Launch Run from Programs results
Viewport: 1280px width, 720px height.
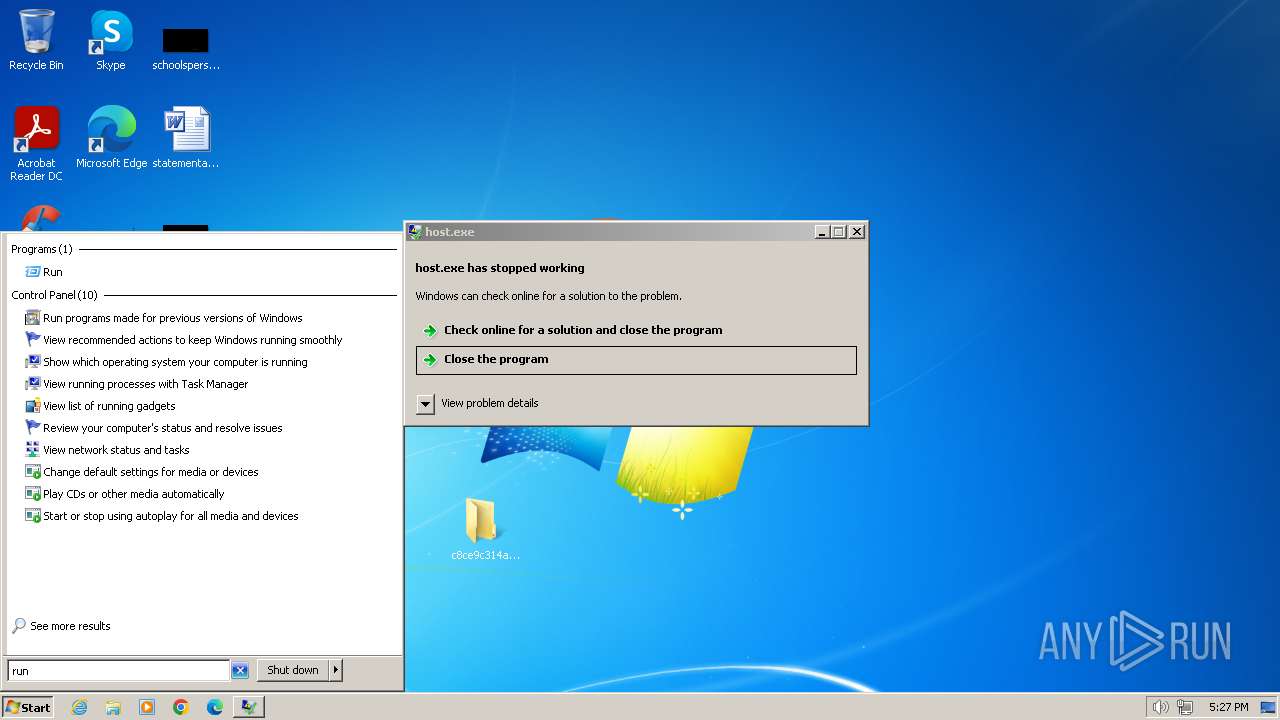[x=44, y=272]
